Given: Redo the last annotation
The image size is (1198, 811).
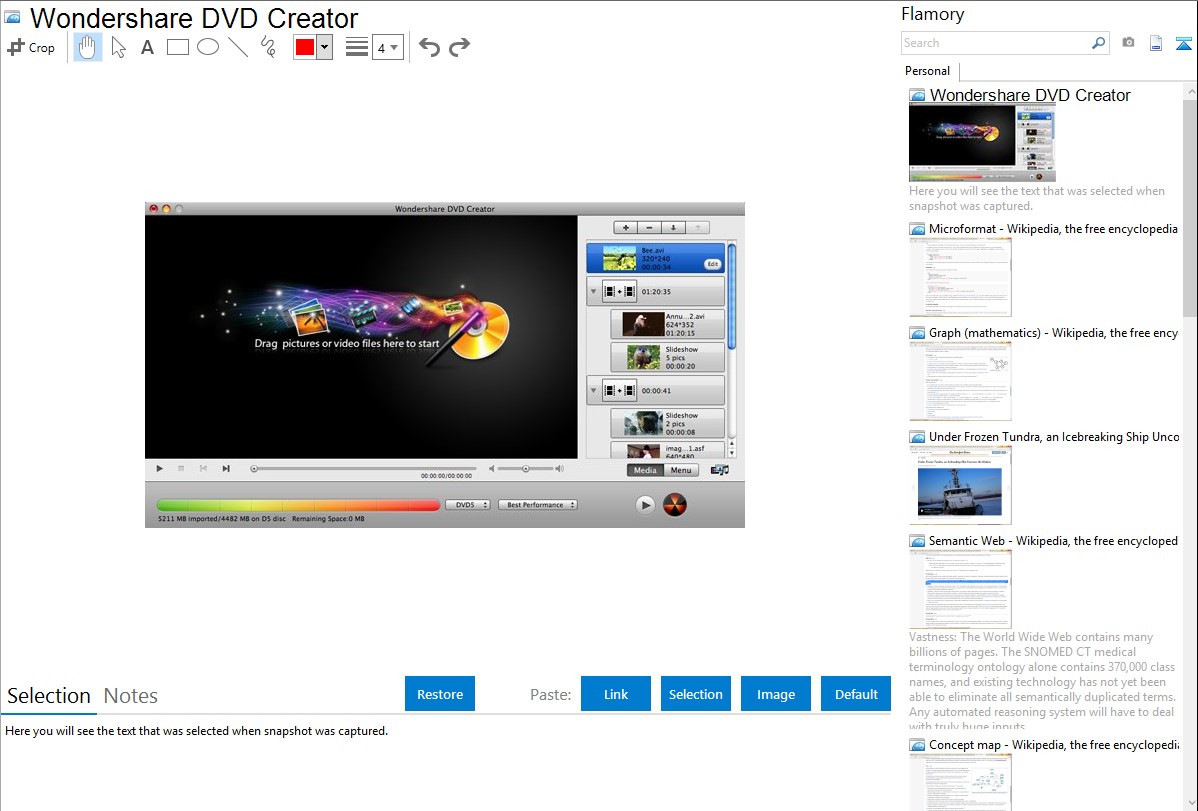Looking at the screenshot, I should pos(459,47).
